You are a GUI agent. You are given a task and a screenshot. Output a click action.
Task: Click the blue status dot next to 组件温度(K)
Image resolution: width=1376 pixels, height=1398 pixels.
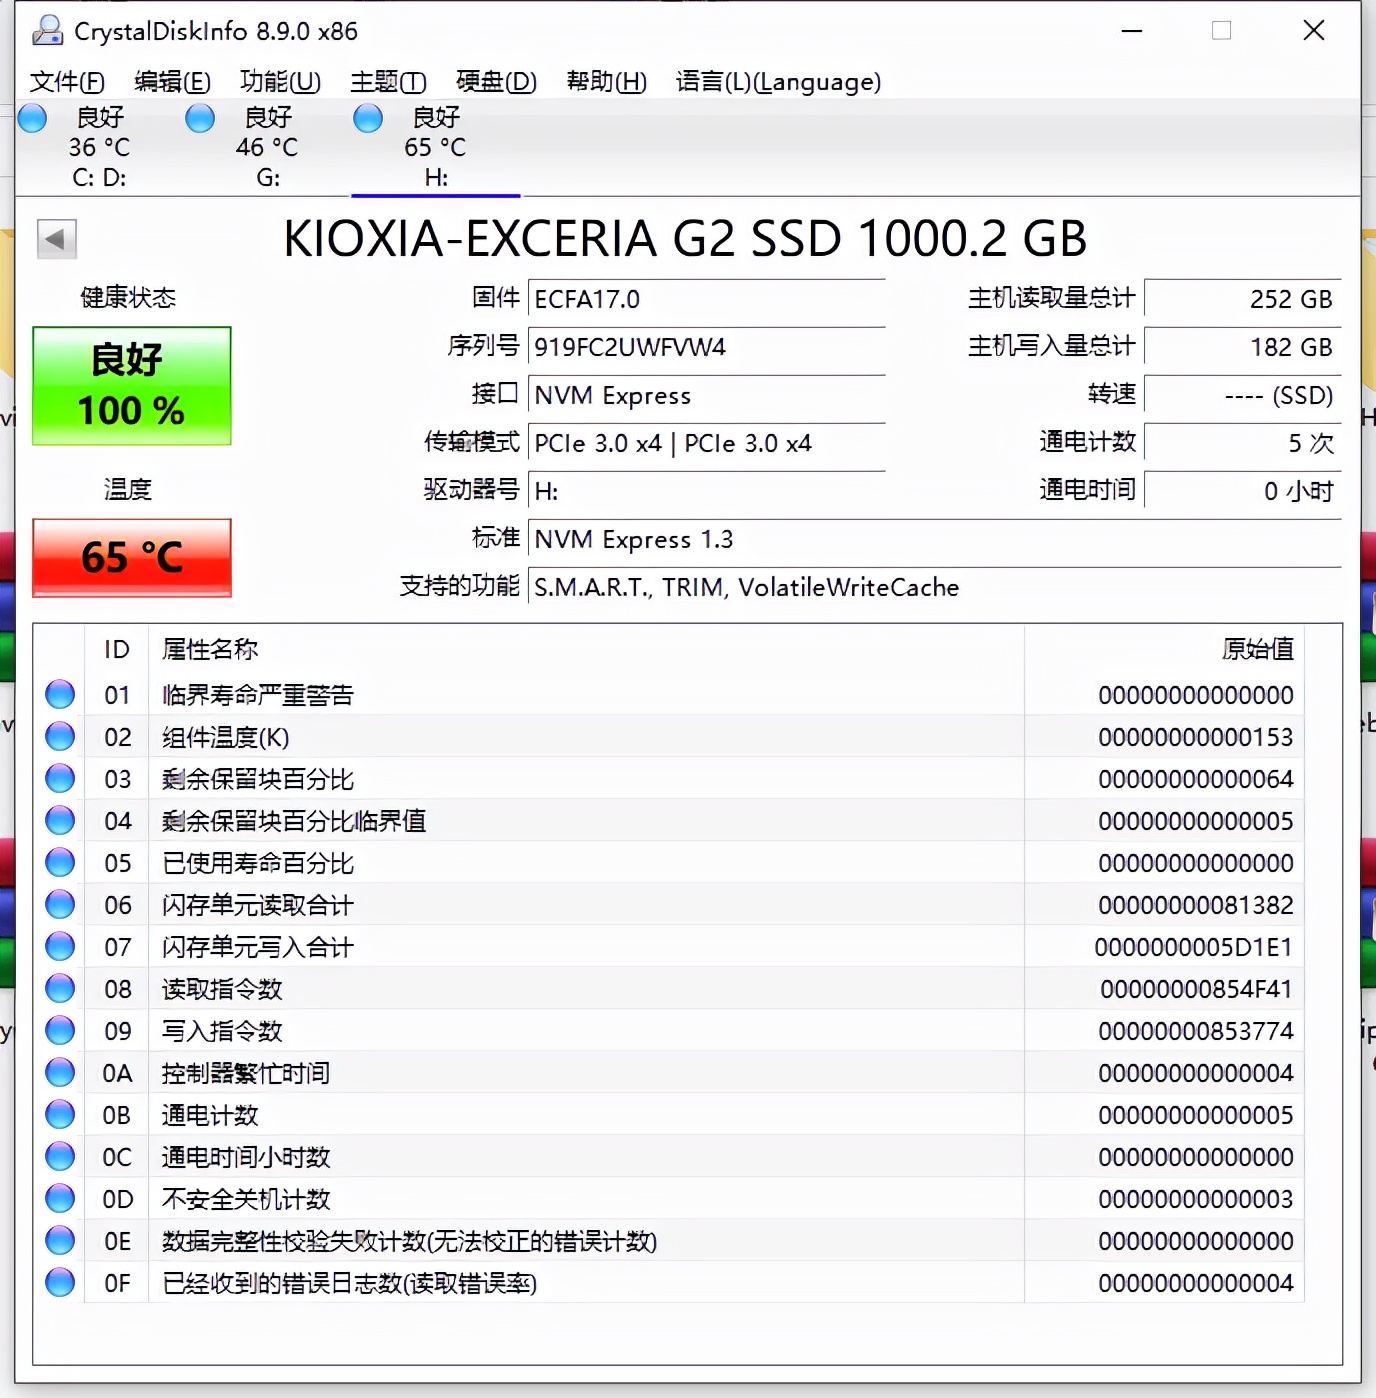tap(59, 736)
